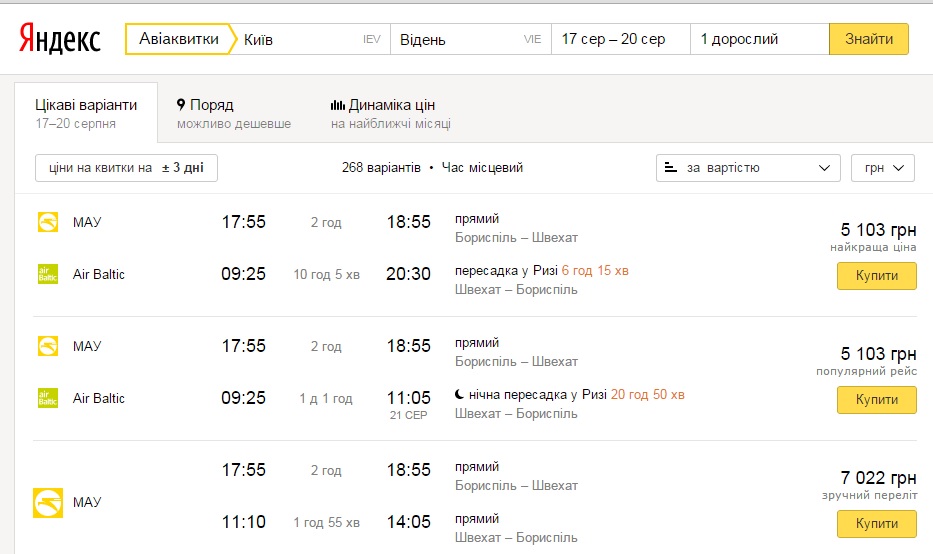Select the Цікаві варіанти tab
This screenshot has width=933, height=554.
click(86, 114)
